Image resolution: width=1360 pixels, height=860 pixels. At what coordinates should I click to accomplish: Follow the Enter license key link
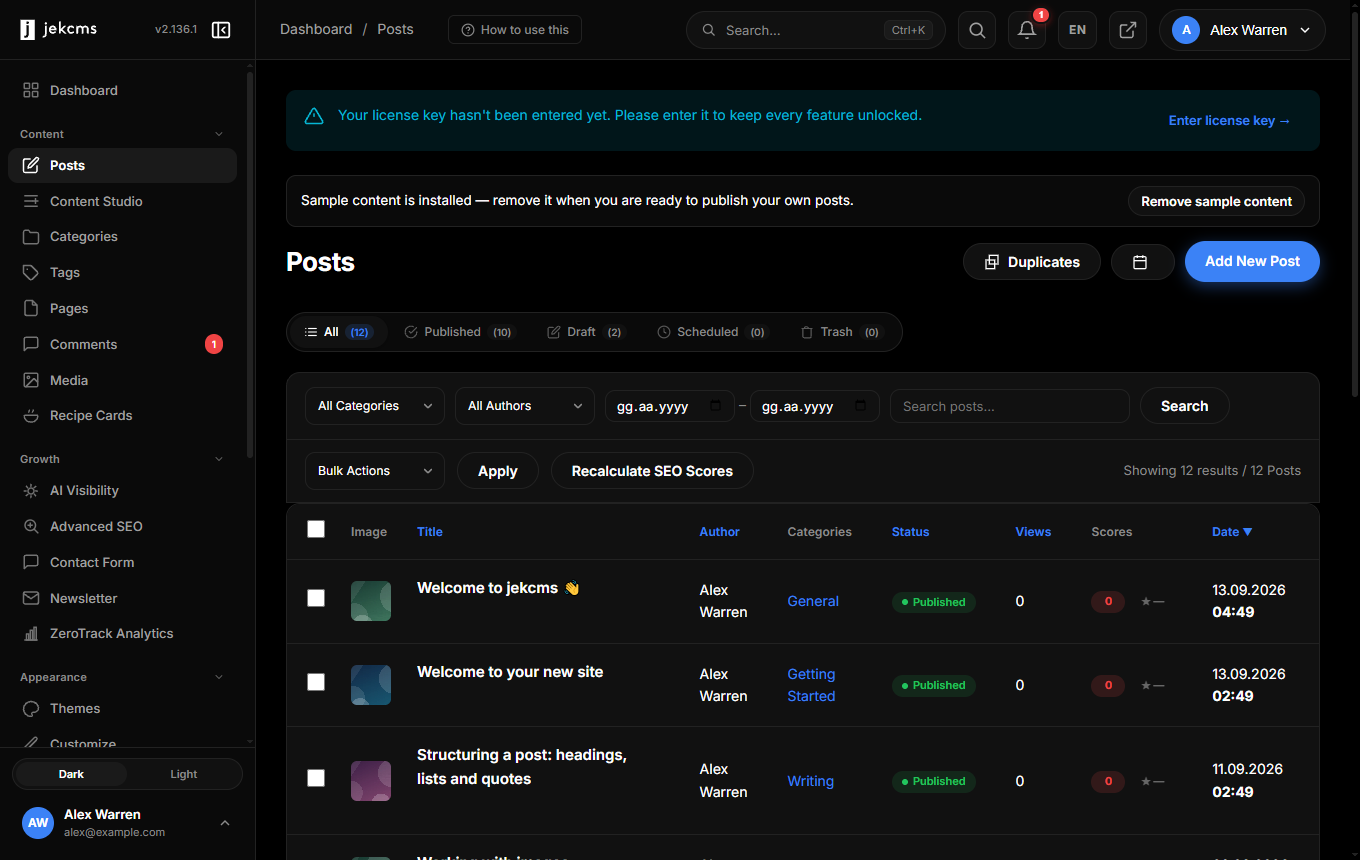(x=1230, y=121)
